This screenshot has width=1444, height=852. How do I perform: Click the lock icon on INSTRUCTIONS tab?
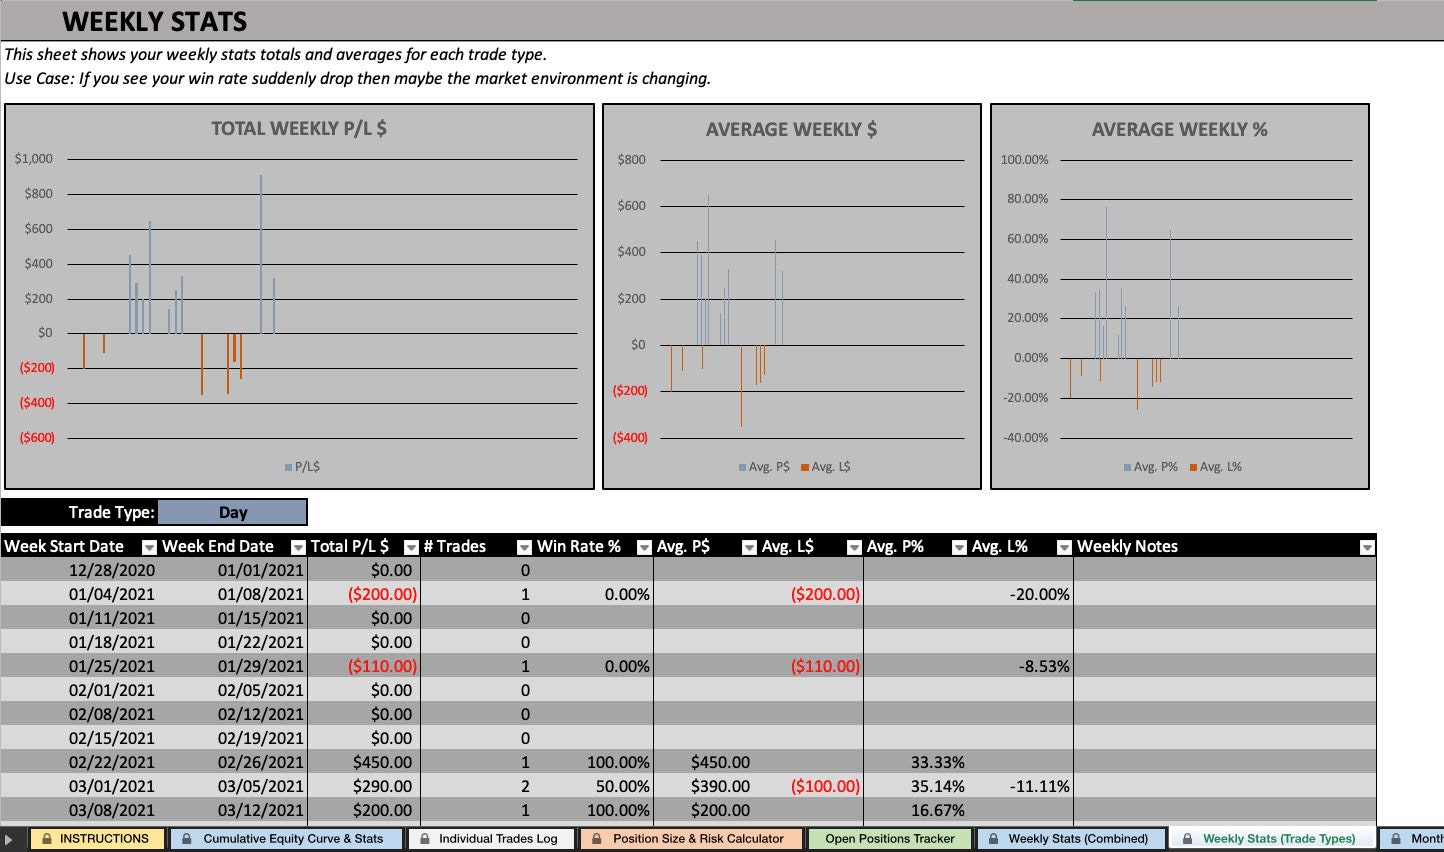(x=45, y=838)
